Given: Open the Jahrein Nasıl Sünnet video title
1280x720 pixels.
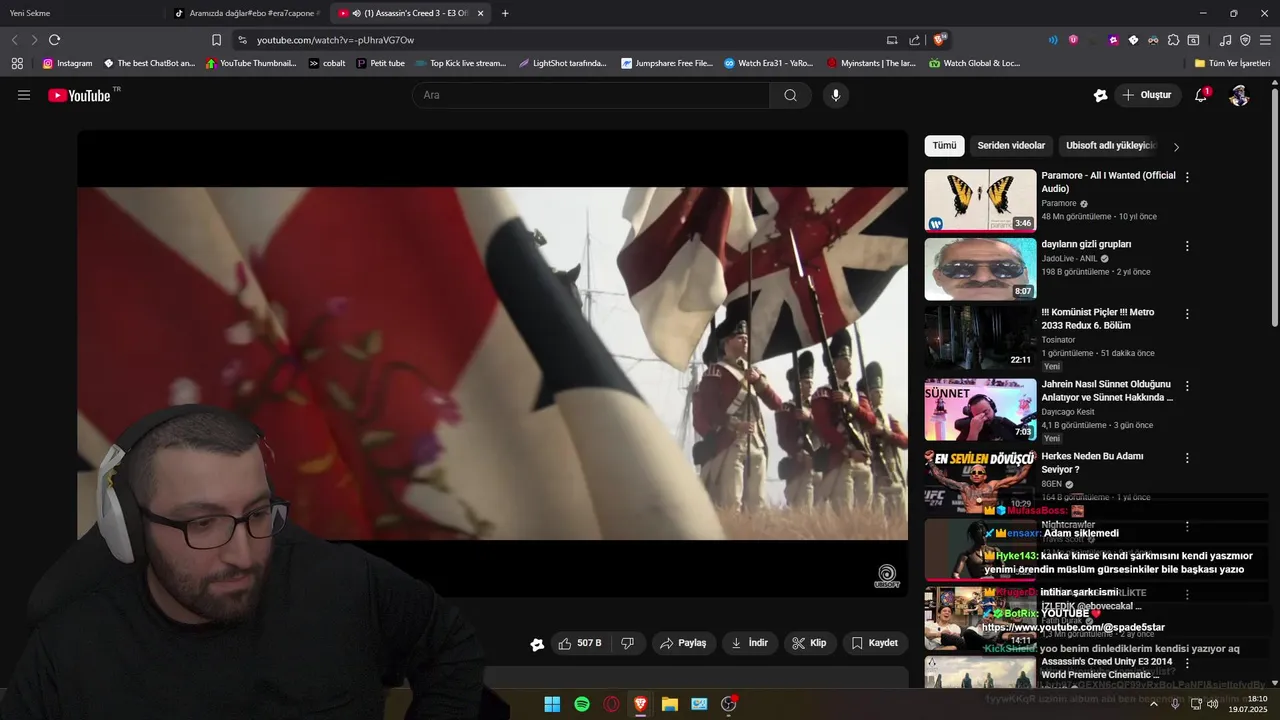Looking at the screenshot, I should pos(1107,390).
